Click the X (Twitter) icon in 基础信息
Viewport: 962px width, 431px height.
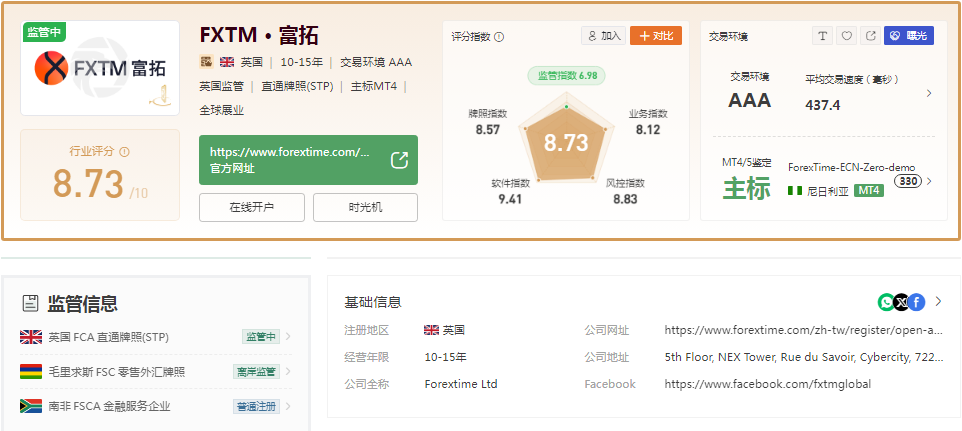(x=901, y=302)
